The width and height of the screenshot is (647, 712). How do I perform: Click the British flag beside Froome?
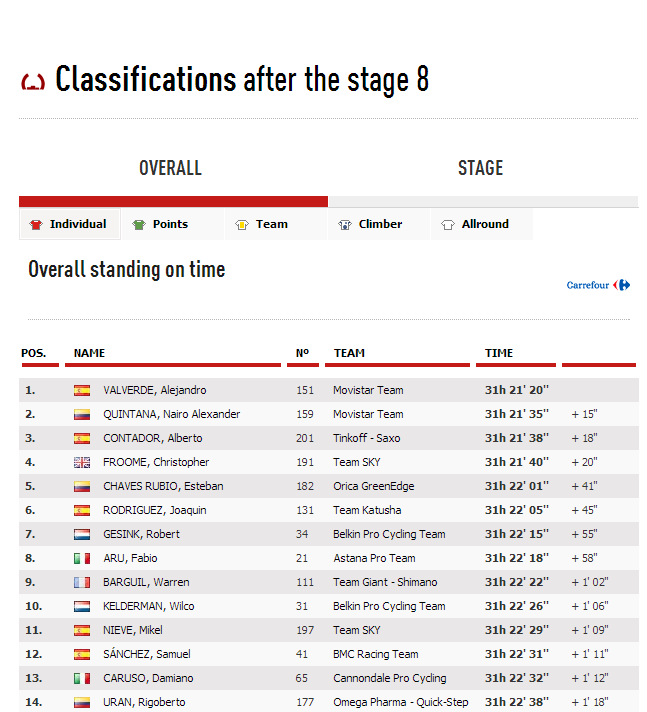82,462
